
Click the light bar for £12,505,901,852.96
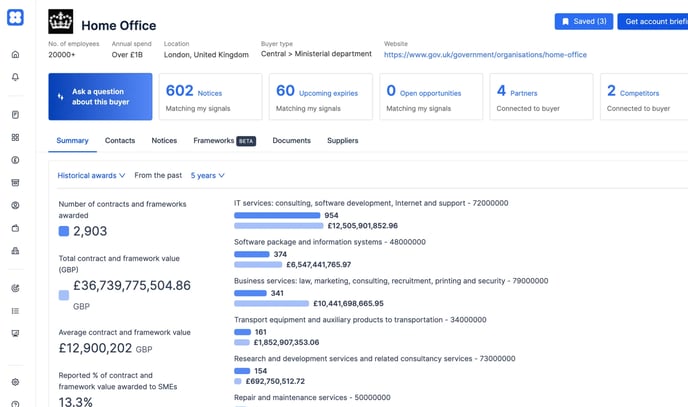[x=279, y=226]
